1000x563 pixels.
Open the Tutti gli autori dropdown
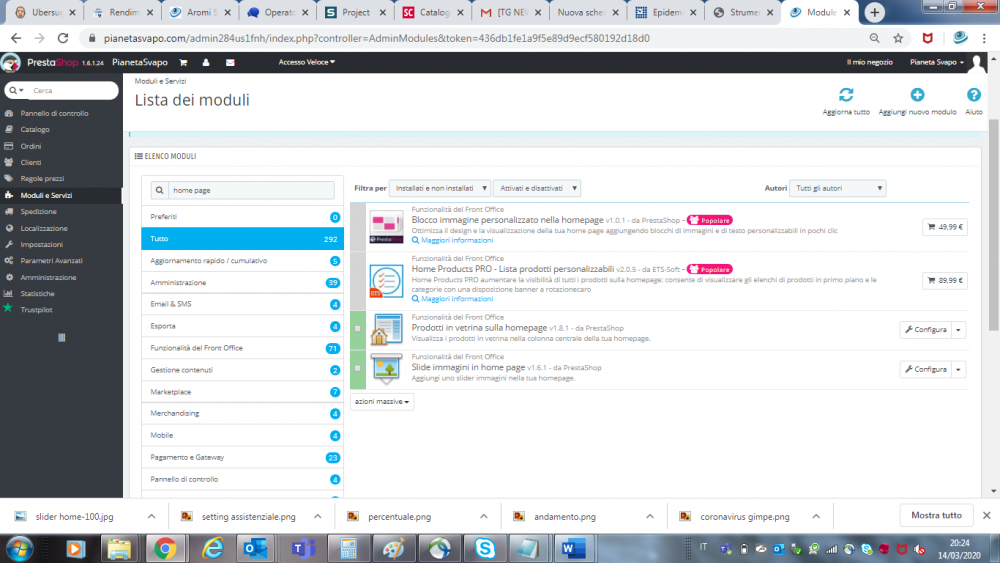tap(837, 188)
